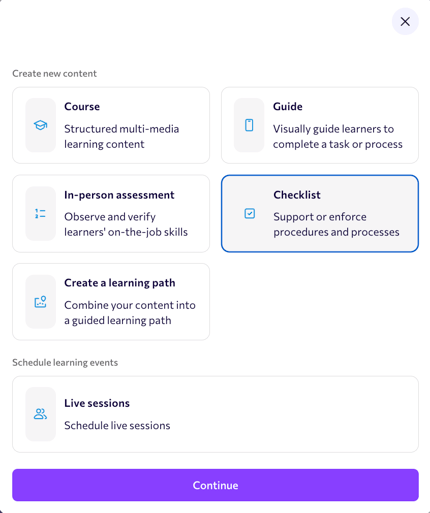
Task: Select the In-person assessment title
Action: [x=119, y=195]
